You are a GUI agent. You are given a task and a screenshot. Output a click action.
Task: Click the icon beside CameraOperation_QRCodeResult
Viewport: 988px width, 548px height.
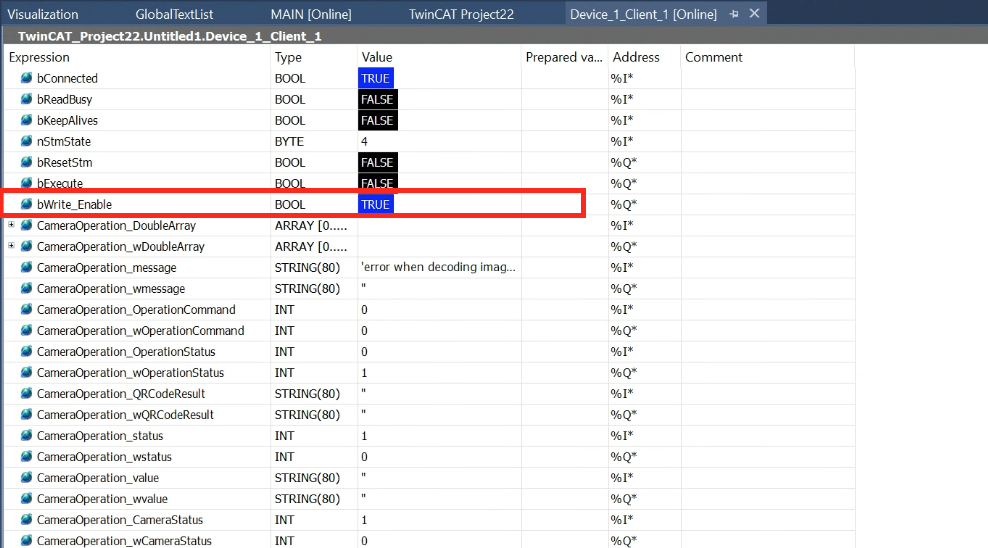coord(26,394)
